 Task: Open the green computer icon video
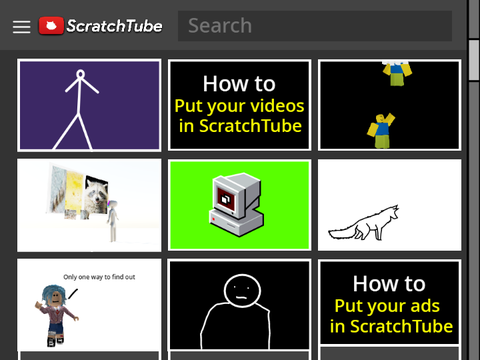(239, 205)
